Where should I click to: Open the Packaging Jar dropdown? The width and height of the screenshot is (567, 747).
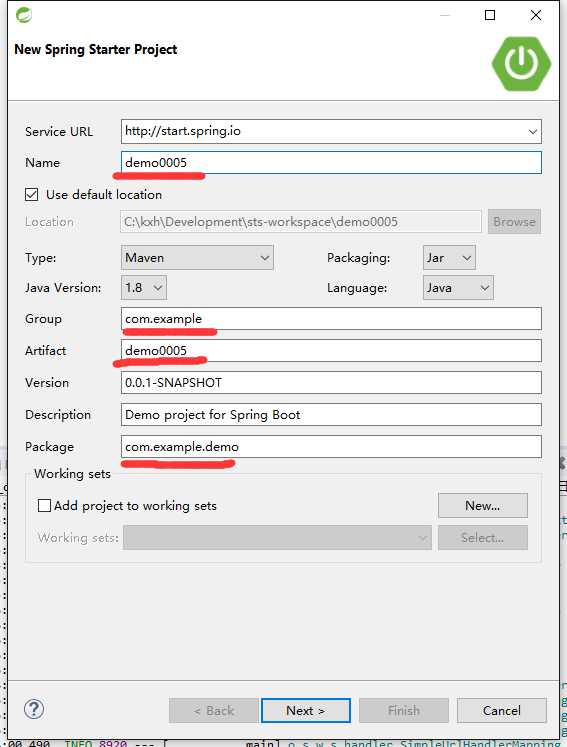[449, 258]
